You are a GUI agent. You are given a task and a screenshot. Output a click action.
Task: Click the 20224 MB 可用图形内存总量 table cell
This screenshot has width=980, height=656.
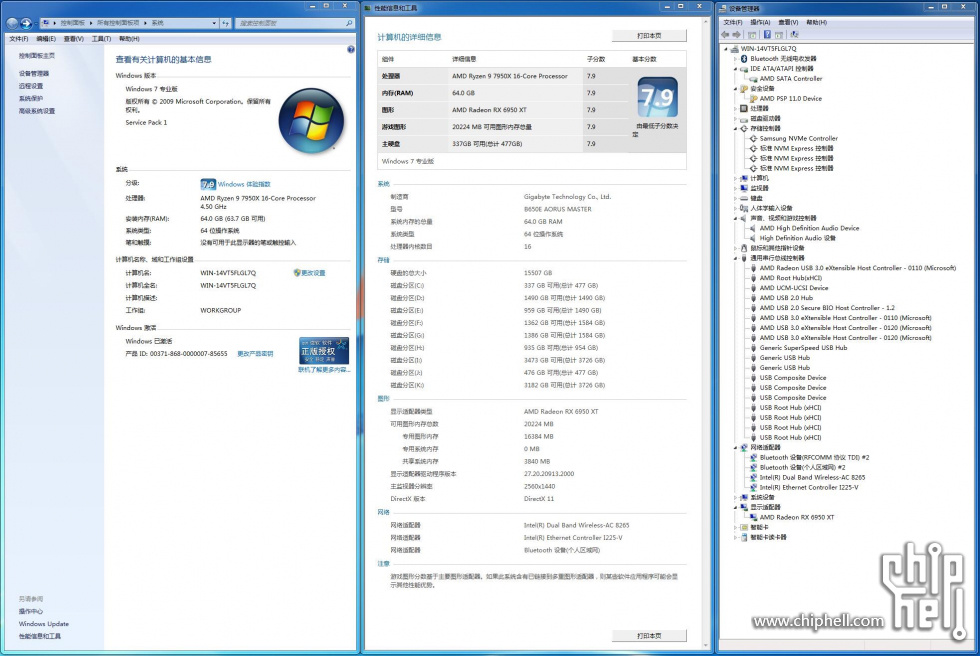click(492, 127)
